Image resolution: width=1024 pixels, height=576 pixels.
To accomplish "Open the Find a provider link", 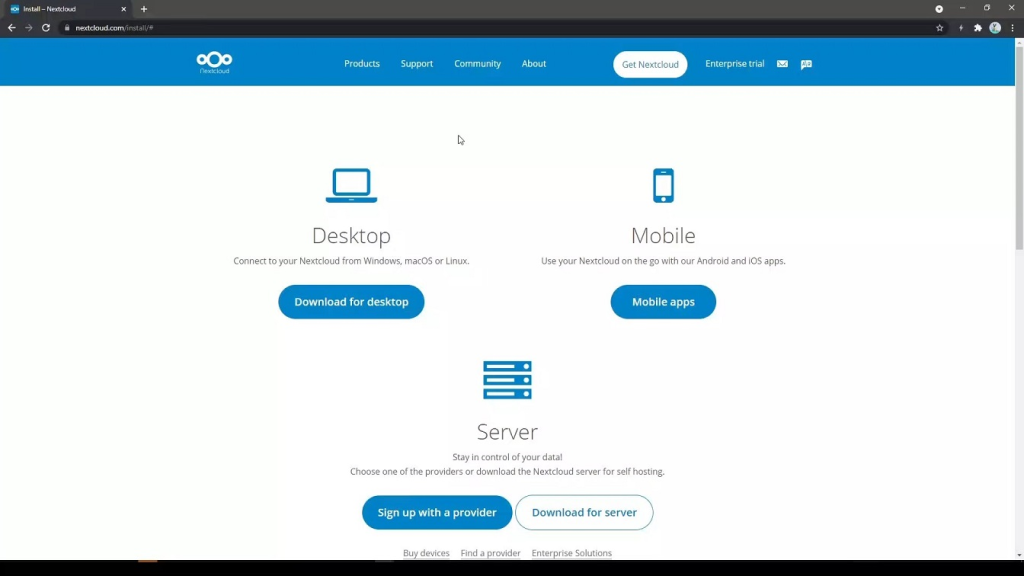I will coord(490,553).
